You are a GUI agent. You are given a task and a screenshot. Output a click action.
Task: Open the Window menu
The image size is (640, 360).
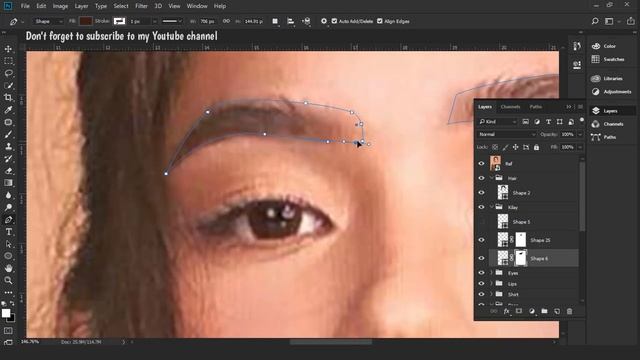(x=197, y=6)
